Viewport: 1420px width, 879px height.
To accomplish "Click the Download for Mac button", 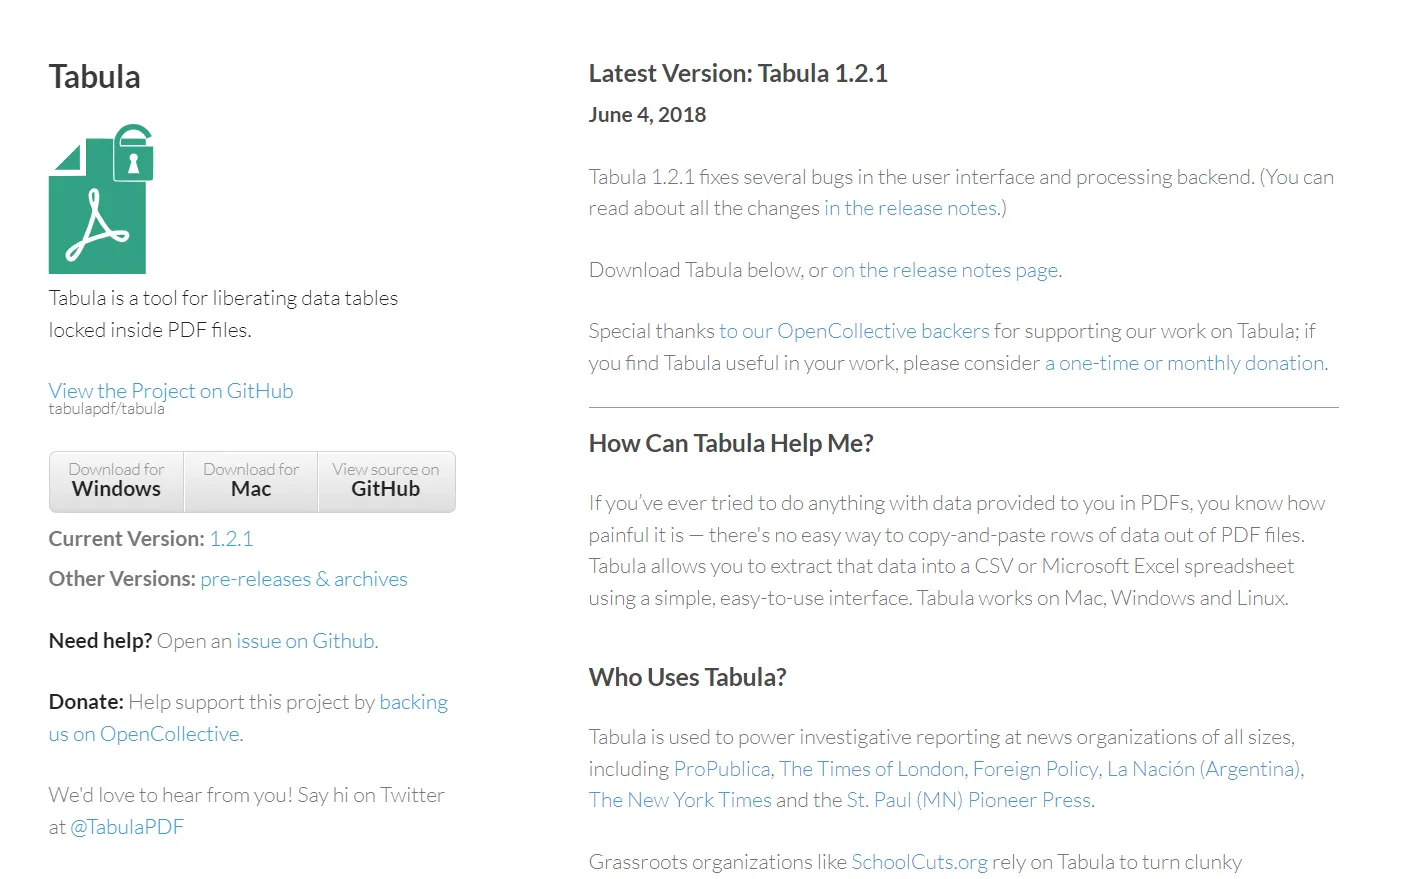I will [250, 481].
